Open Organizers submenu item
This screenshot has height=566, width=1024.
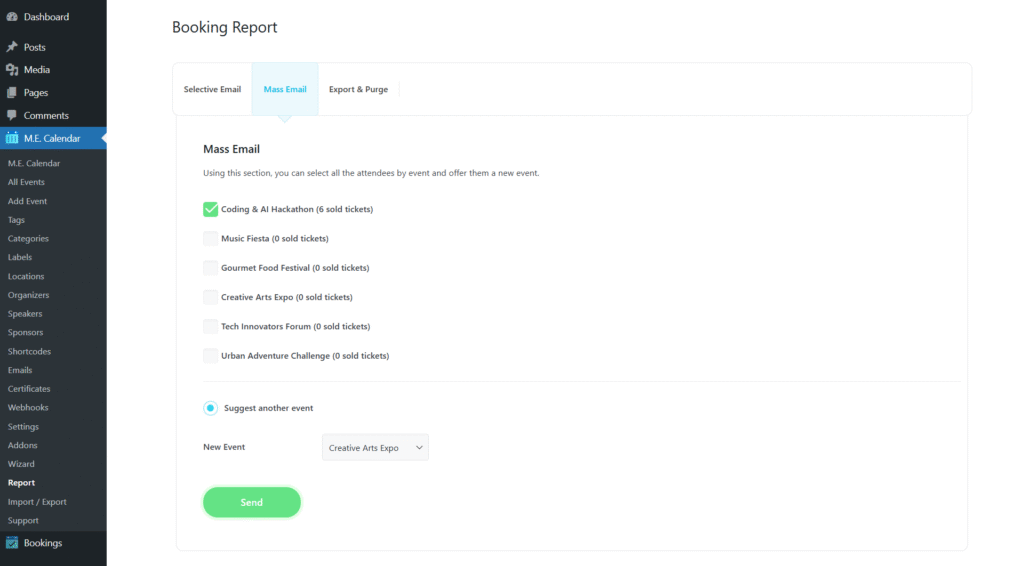[29, 295]
